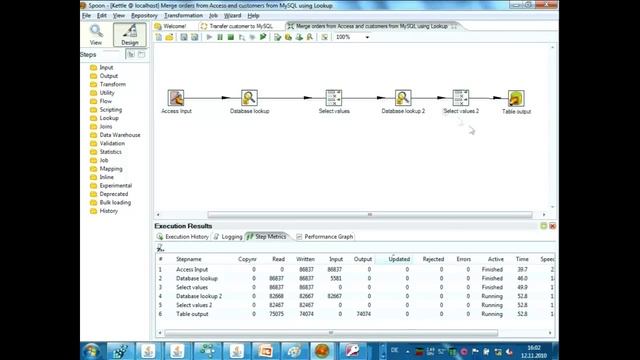Expand the History folder
The height and width of the screenshot is (360, 640).
click(104, 211)
